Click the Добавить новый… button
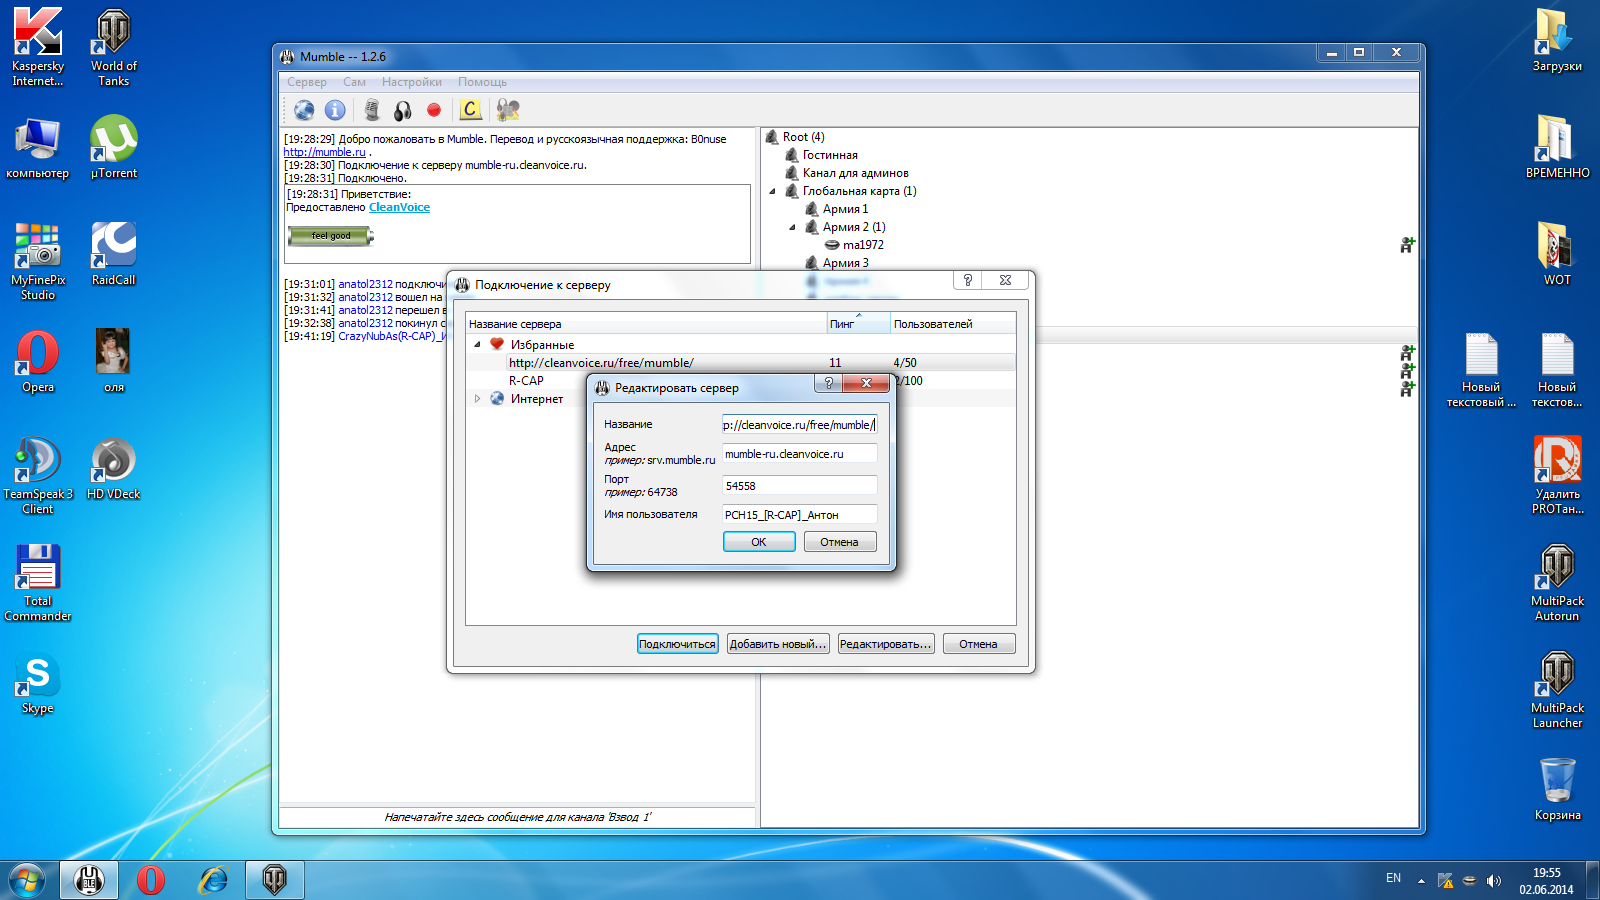 pos(777,644)
